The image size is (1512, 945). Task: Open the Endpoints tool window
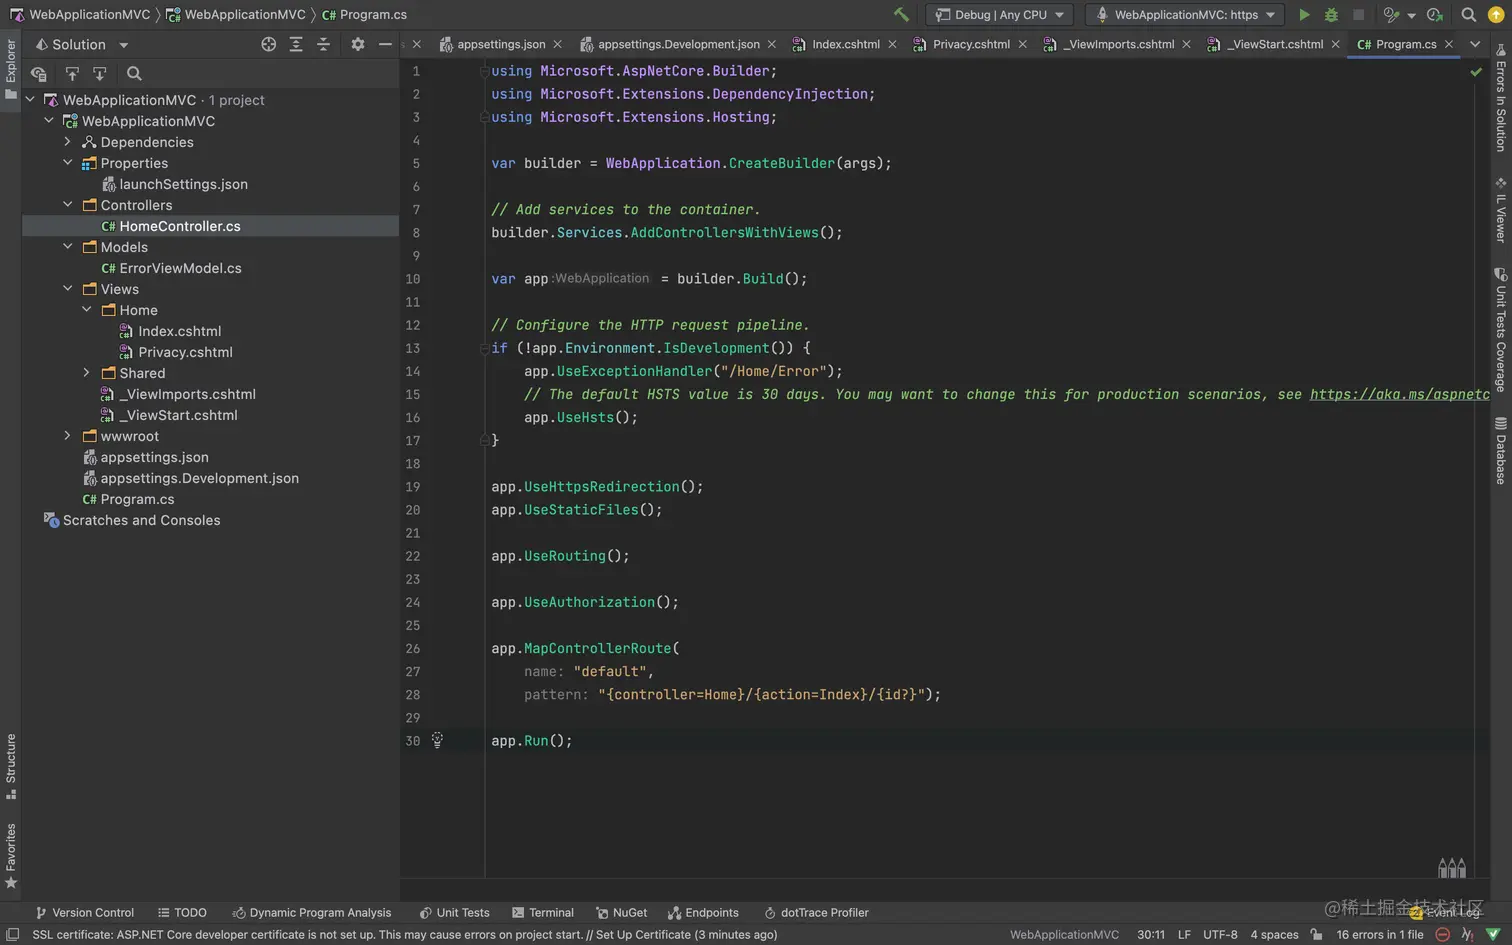click(703, 912)
